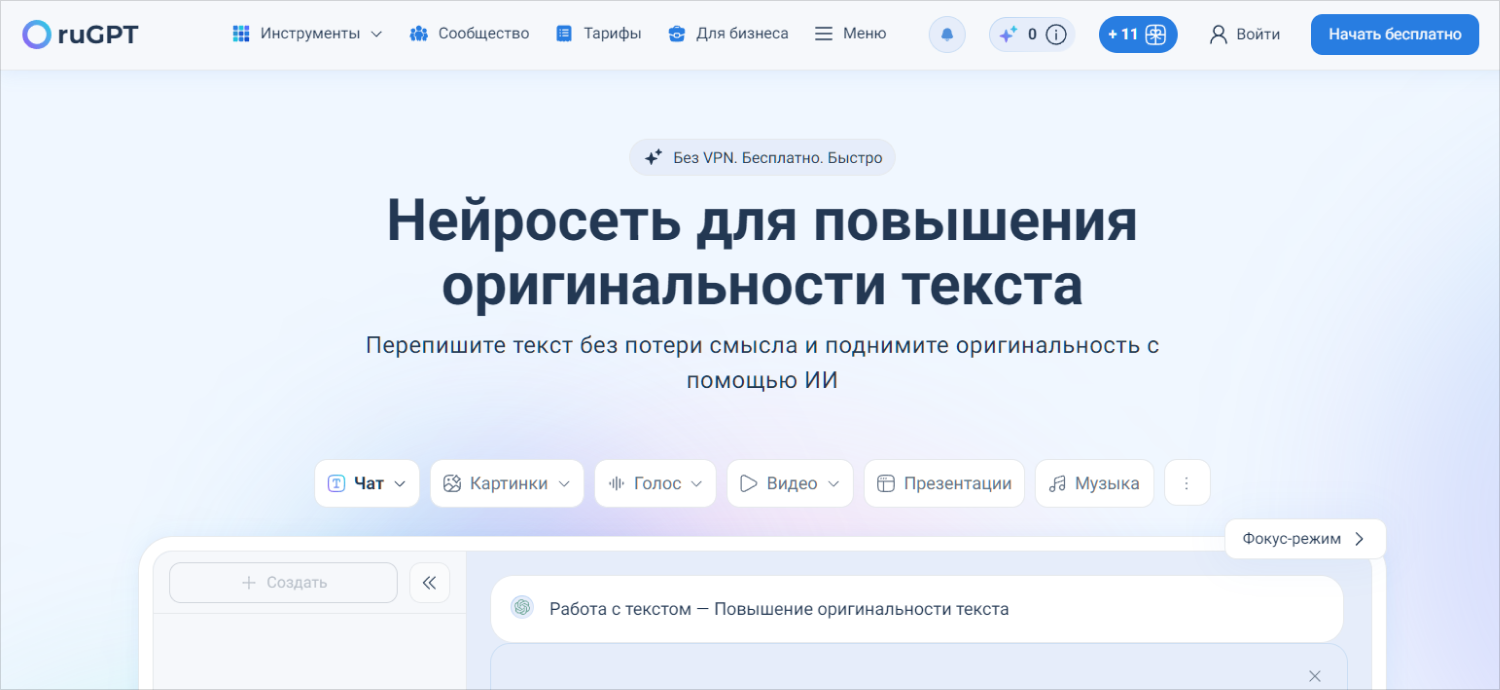This screenshot has width=1500, height=690.
Task: Select the Презентации tab
Action: (x=944, y=483)
